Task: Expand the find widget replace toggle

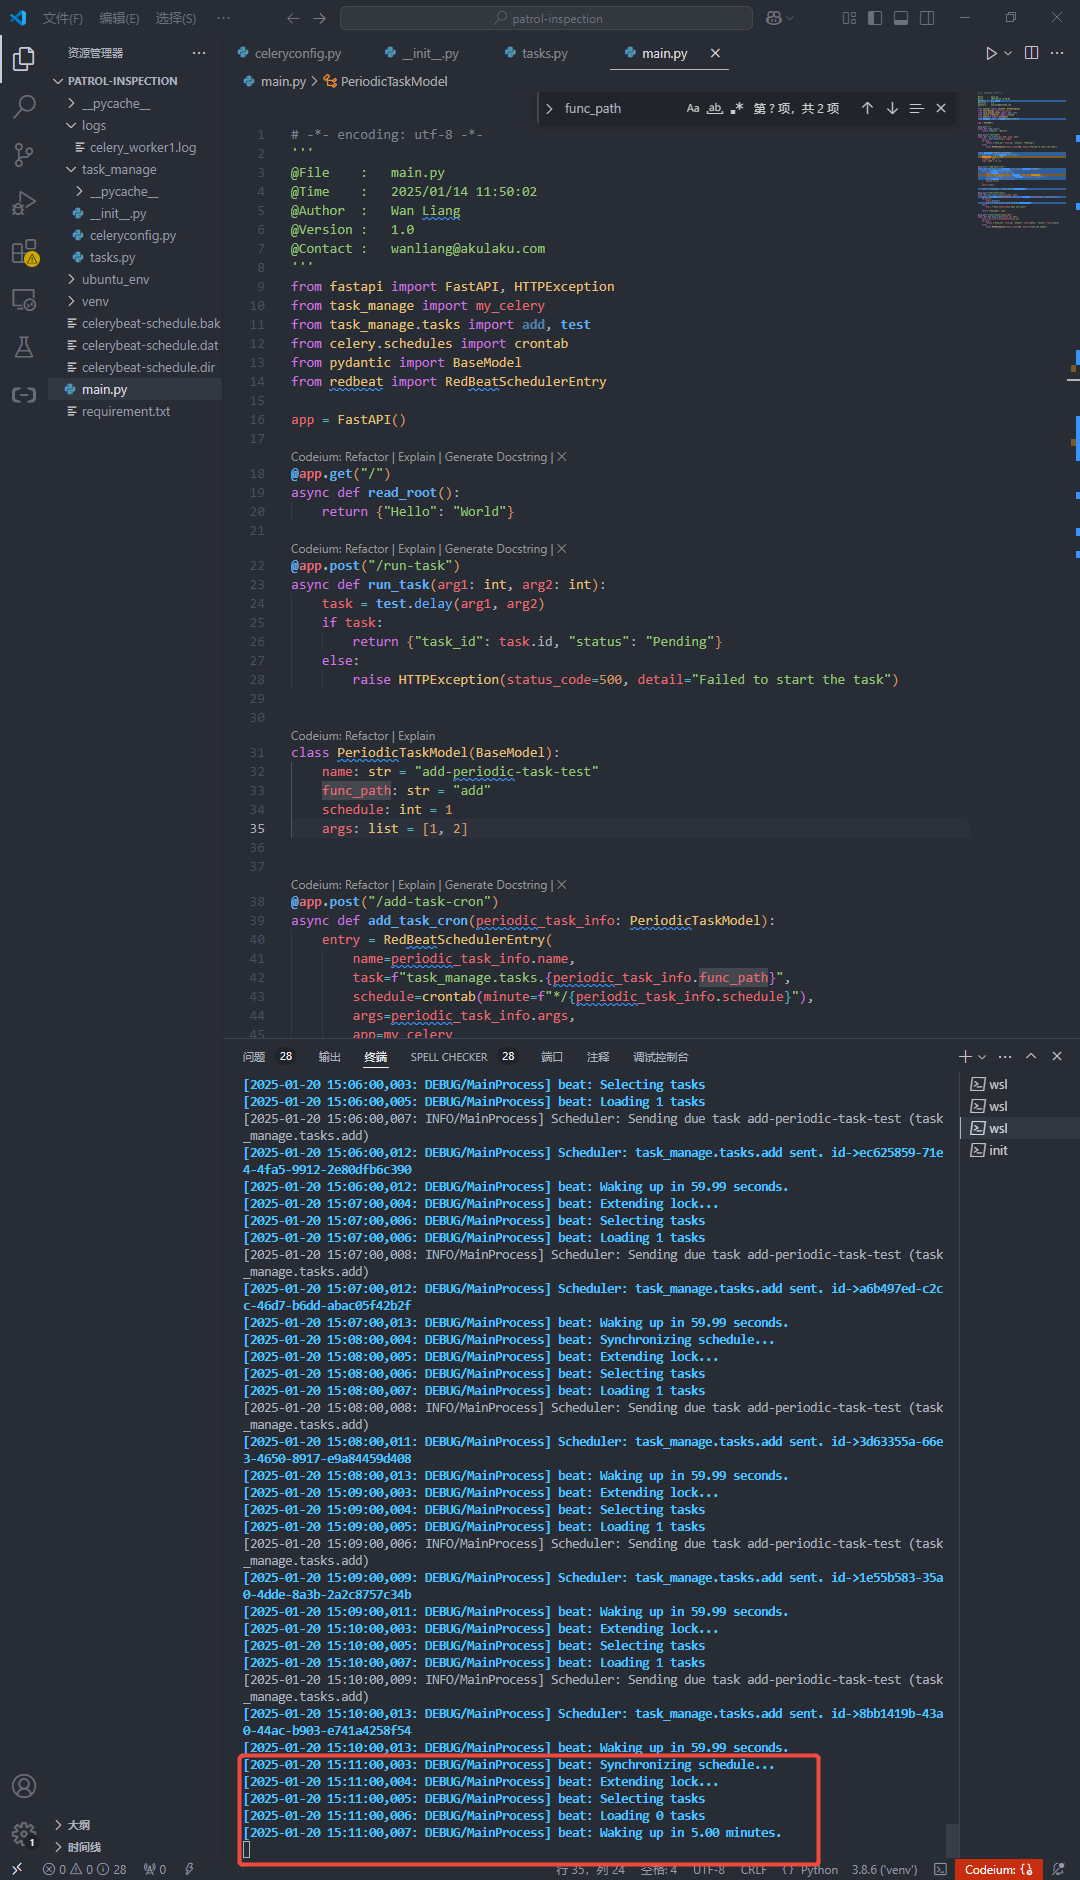Action: point(549,108)
